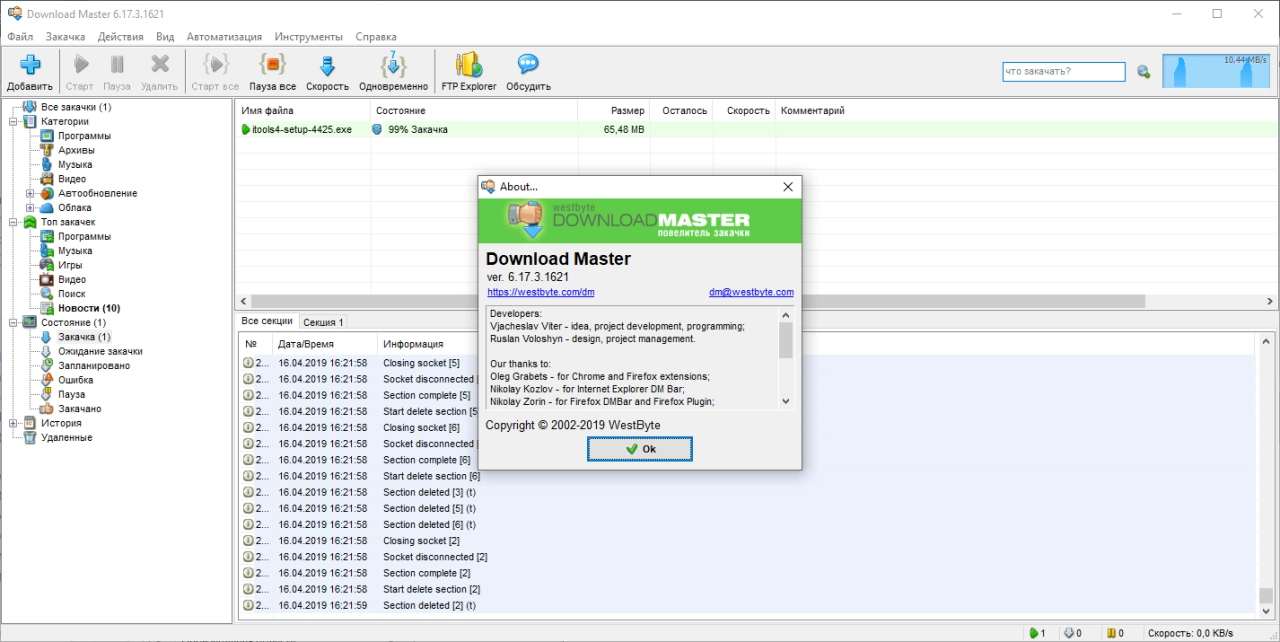Click the Удалить toolbar icon
The image size is (1280, 642).
click(160, 65)
